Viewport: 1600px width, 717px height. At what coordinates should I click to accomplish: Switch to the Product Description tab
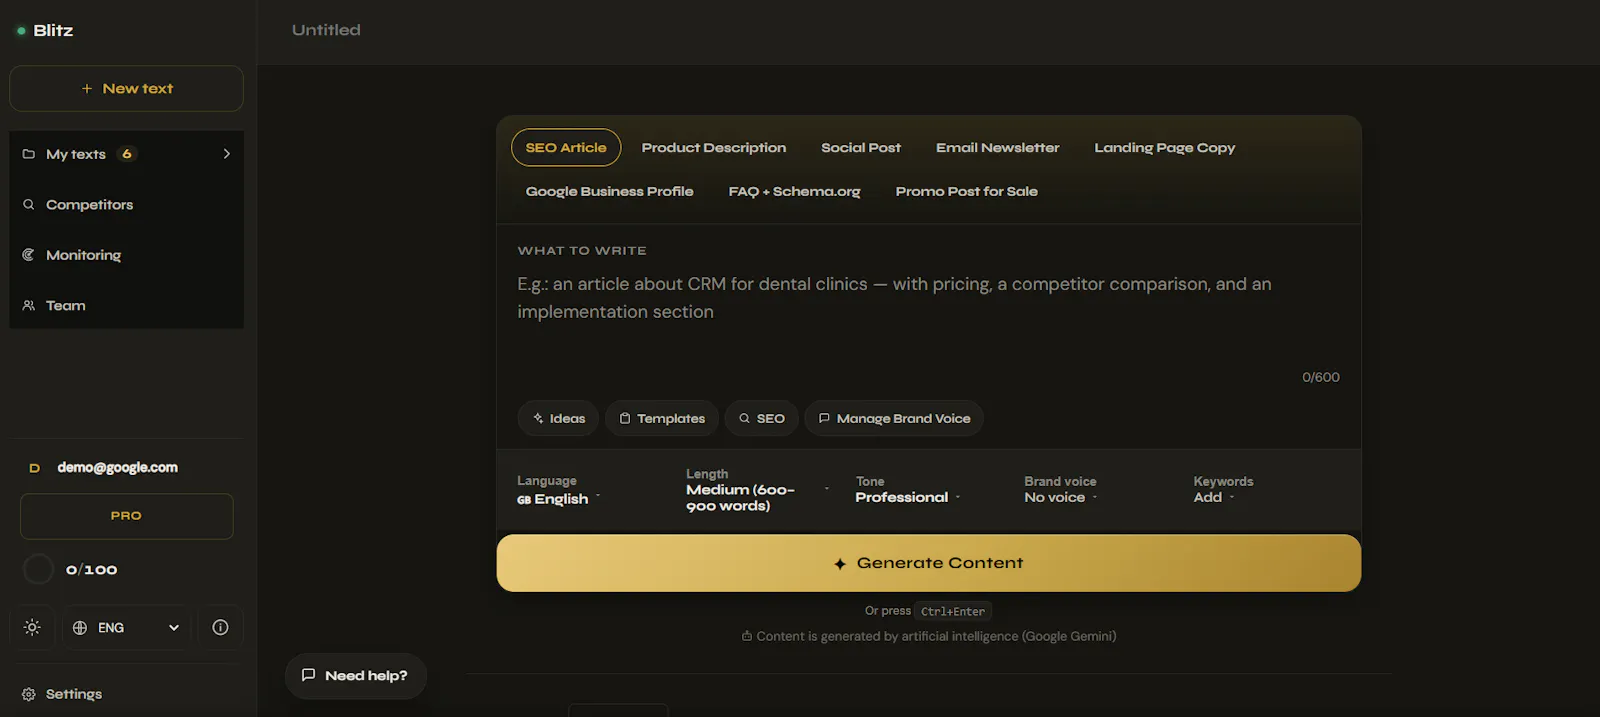click(x=714, y=148)
